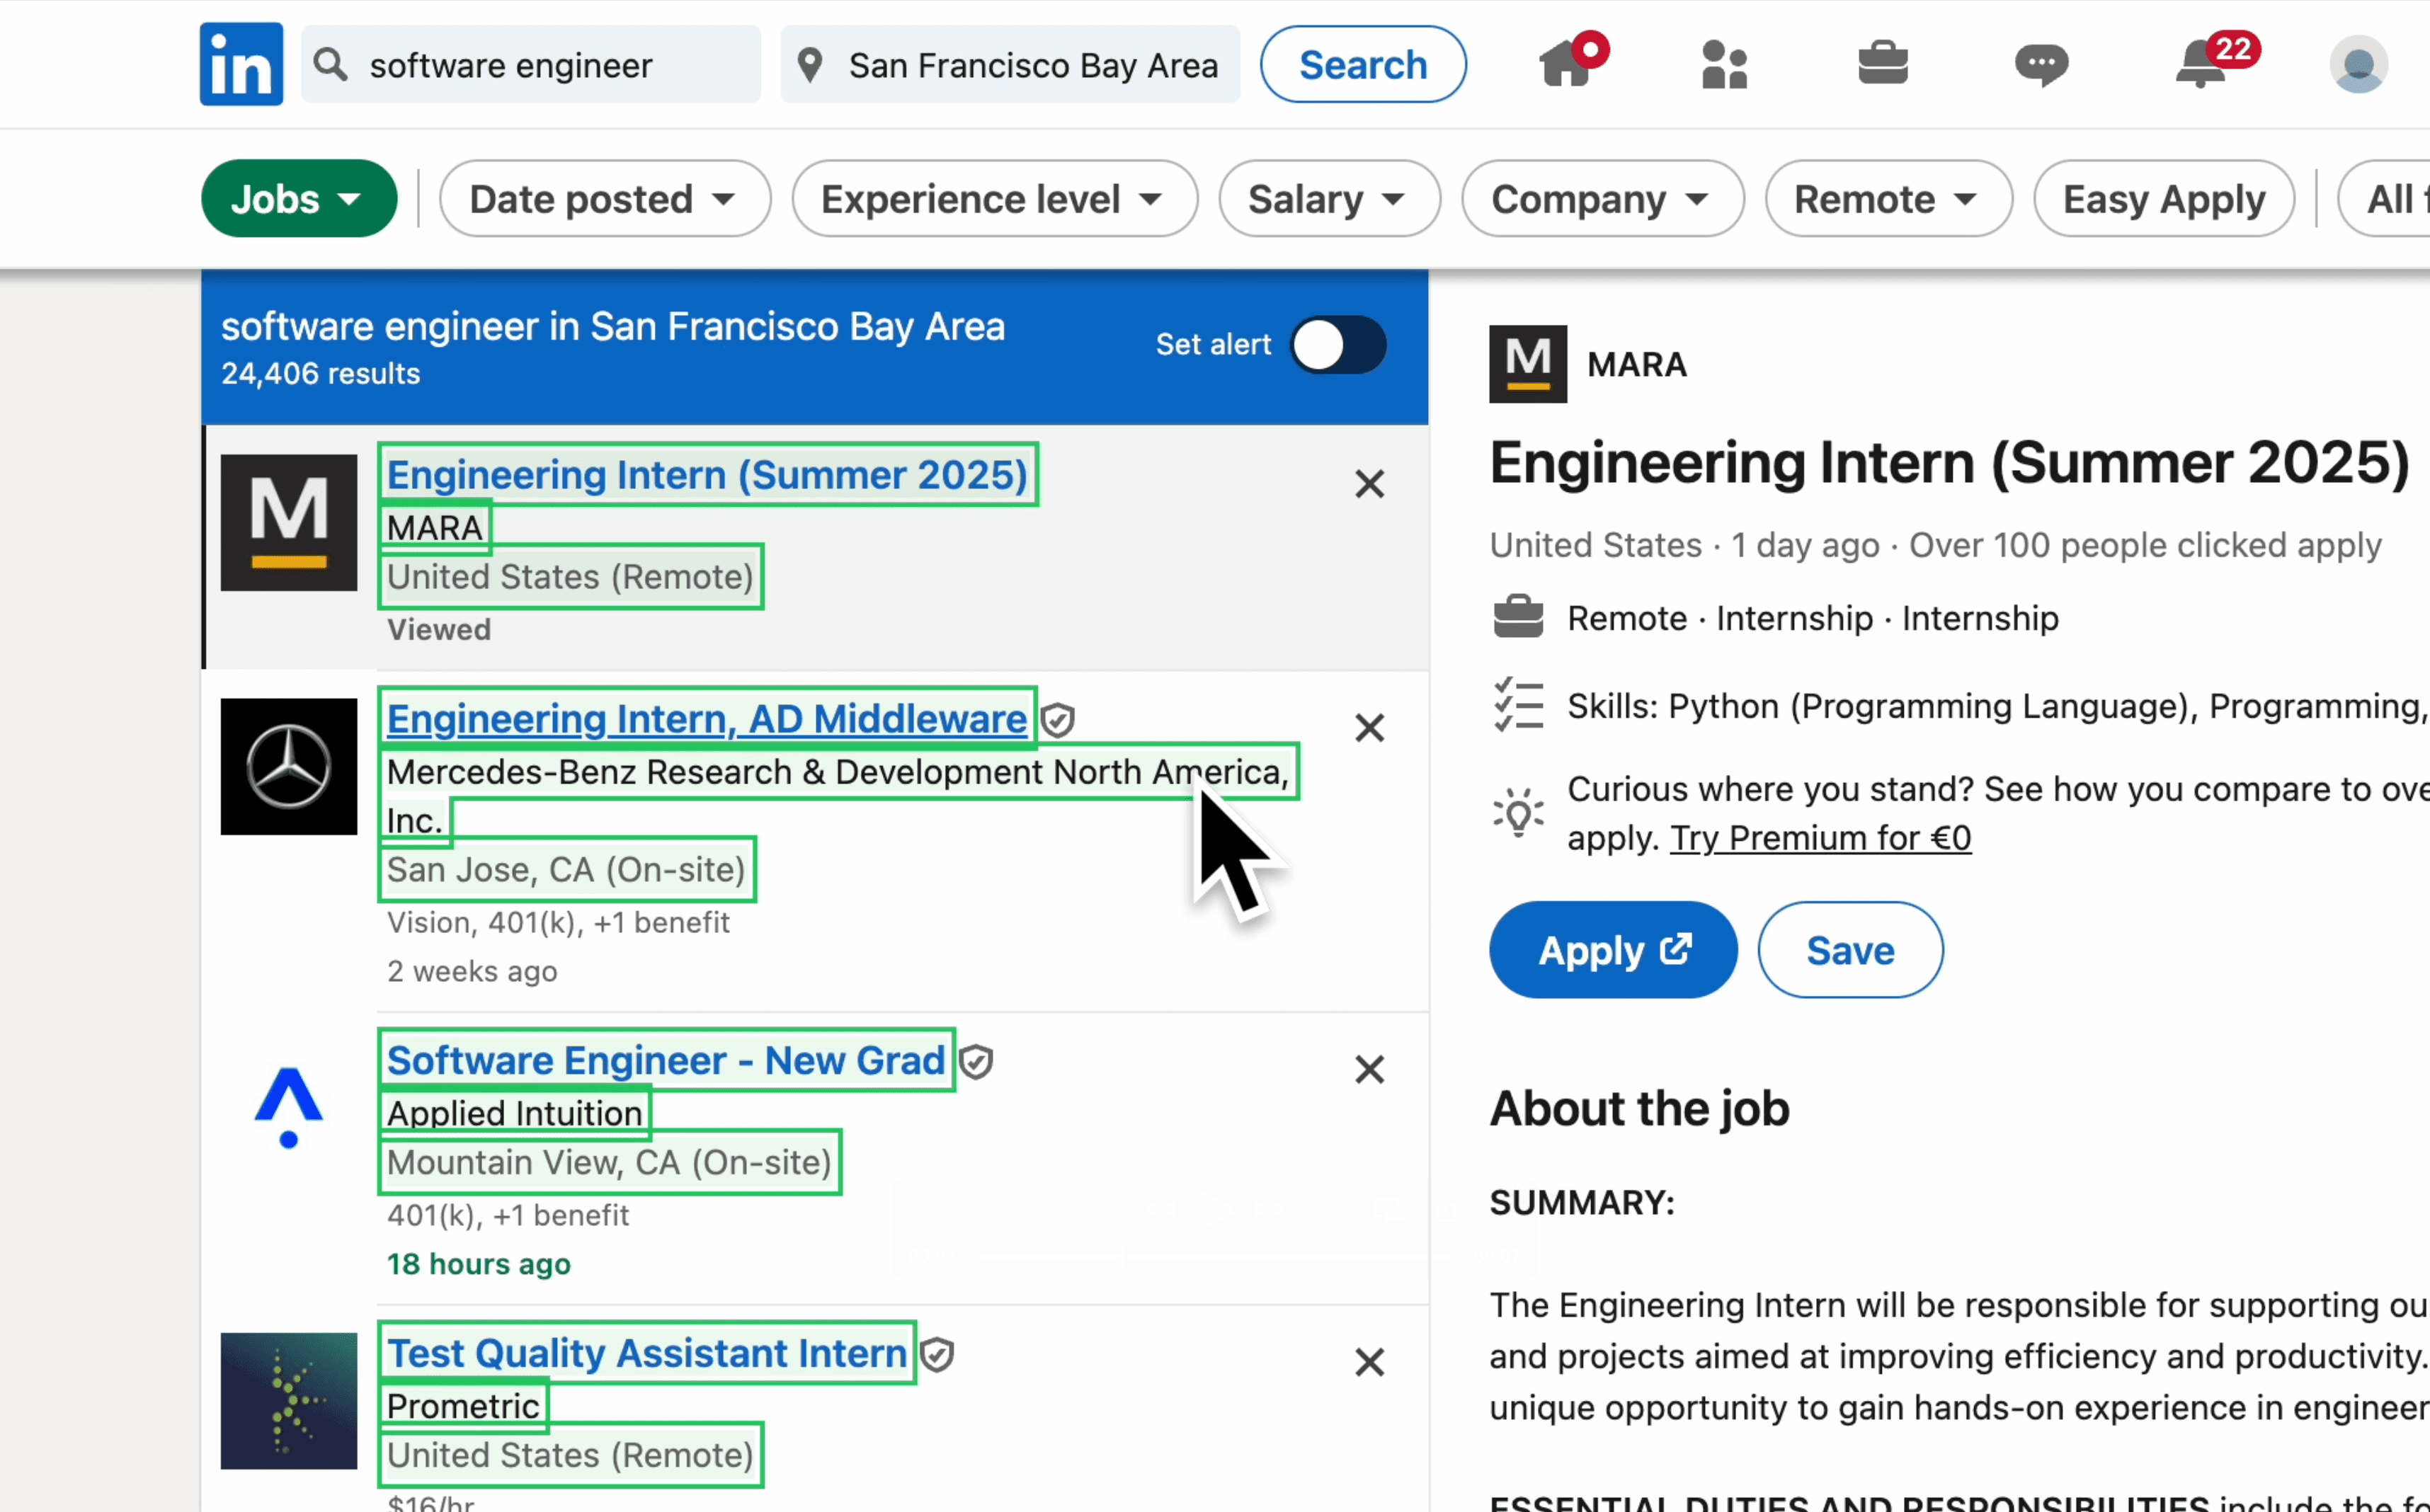The height and width of the screenshot is (1512, 2430).
Task: Enable the Easy Apply filter
Action: point(2164,199)
